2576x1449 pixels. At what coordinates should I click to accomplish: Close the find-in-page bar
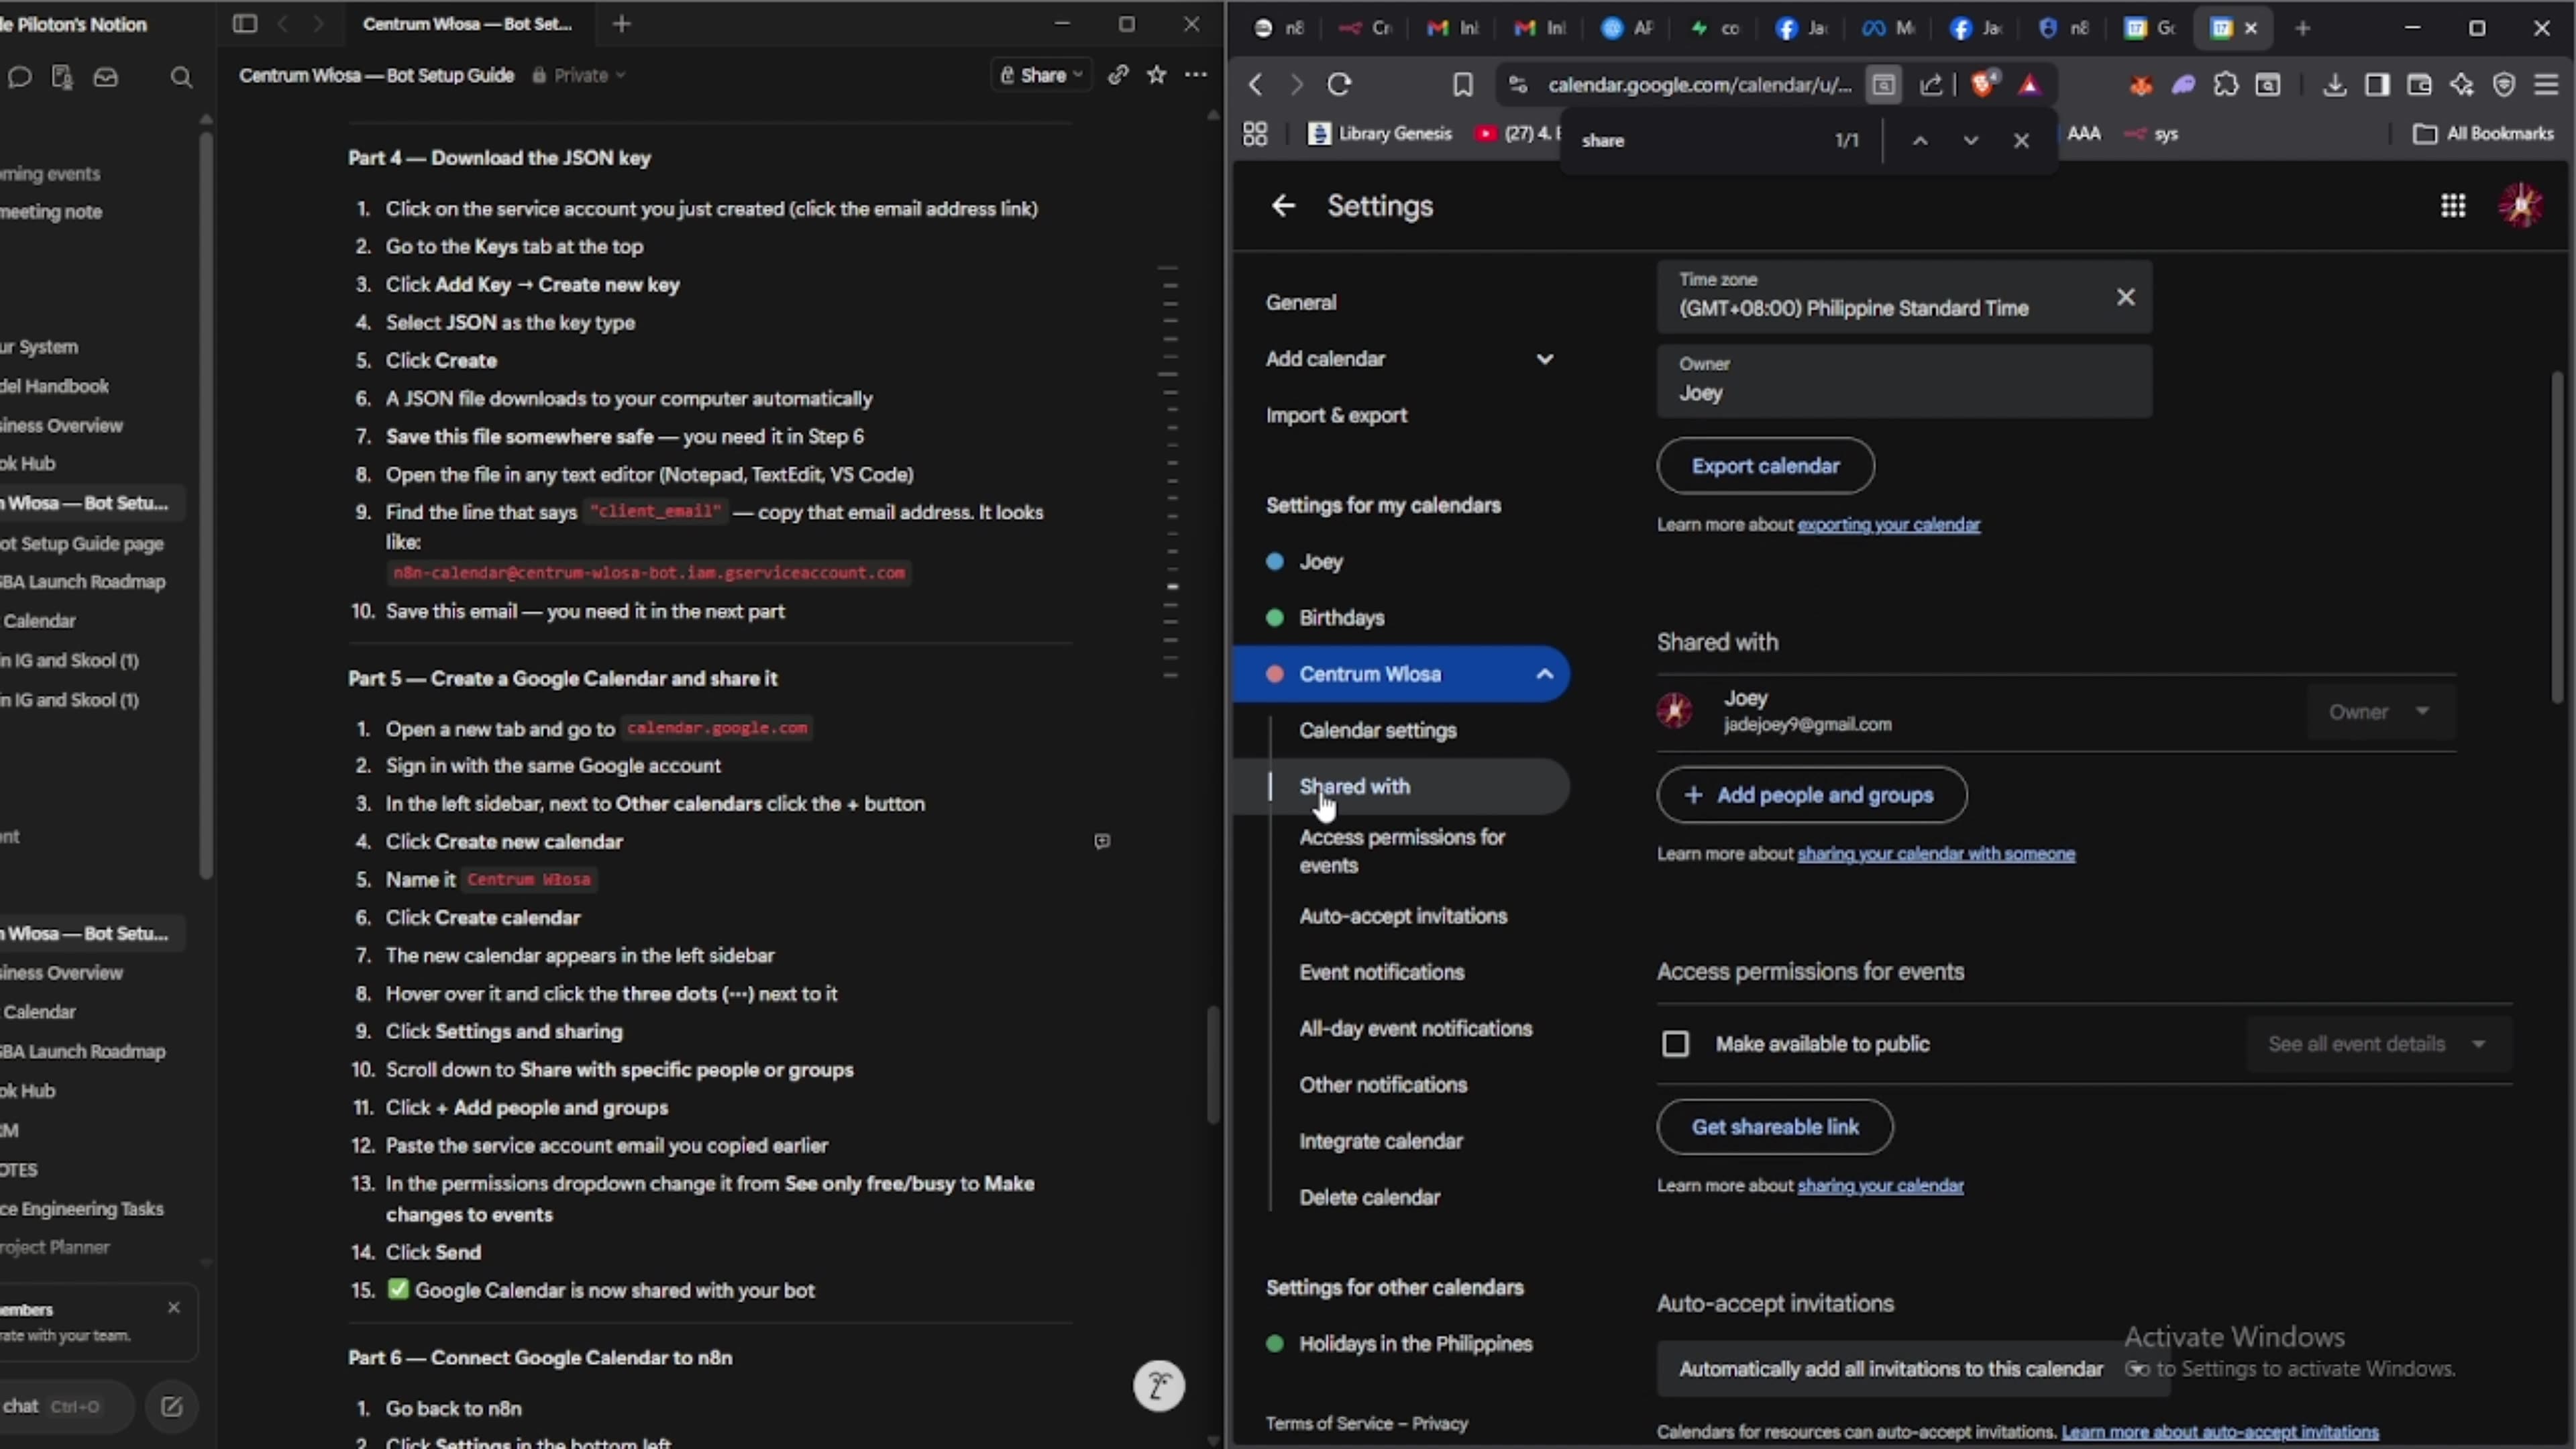[2021, 141]
